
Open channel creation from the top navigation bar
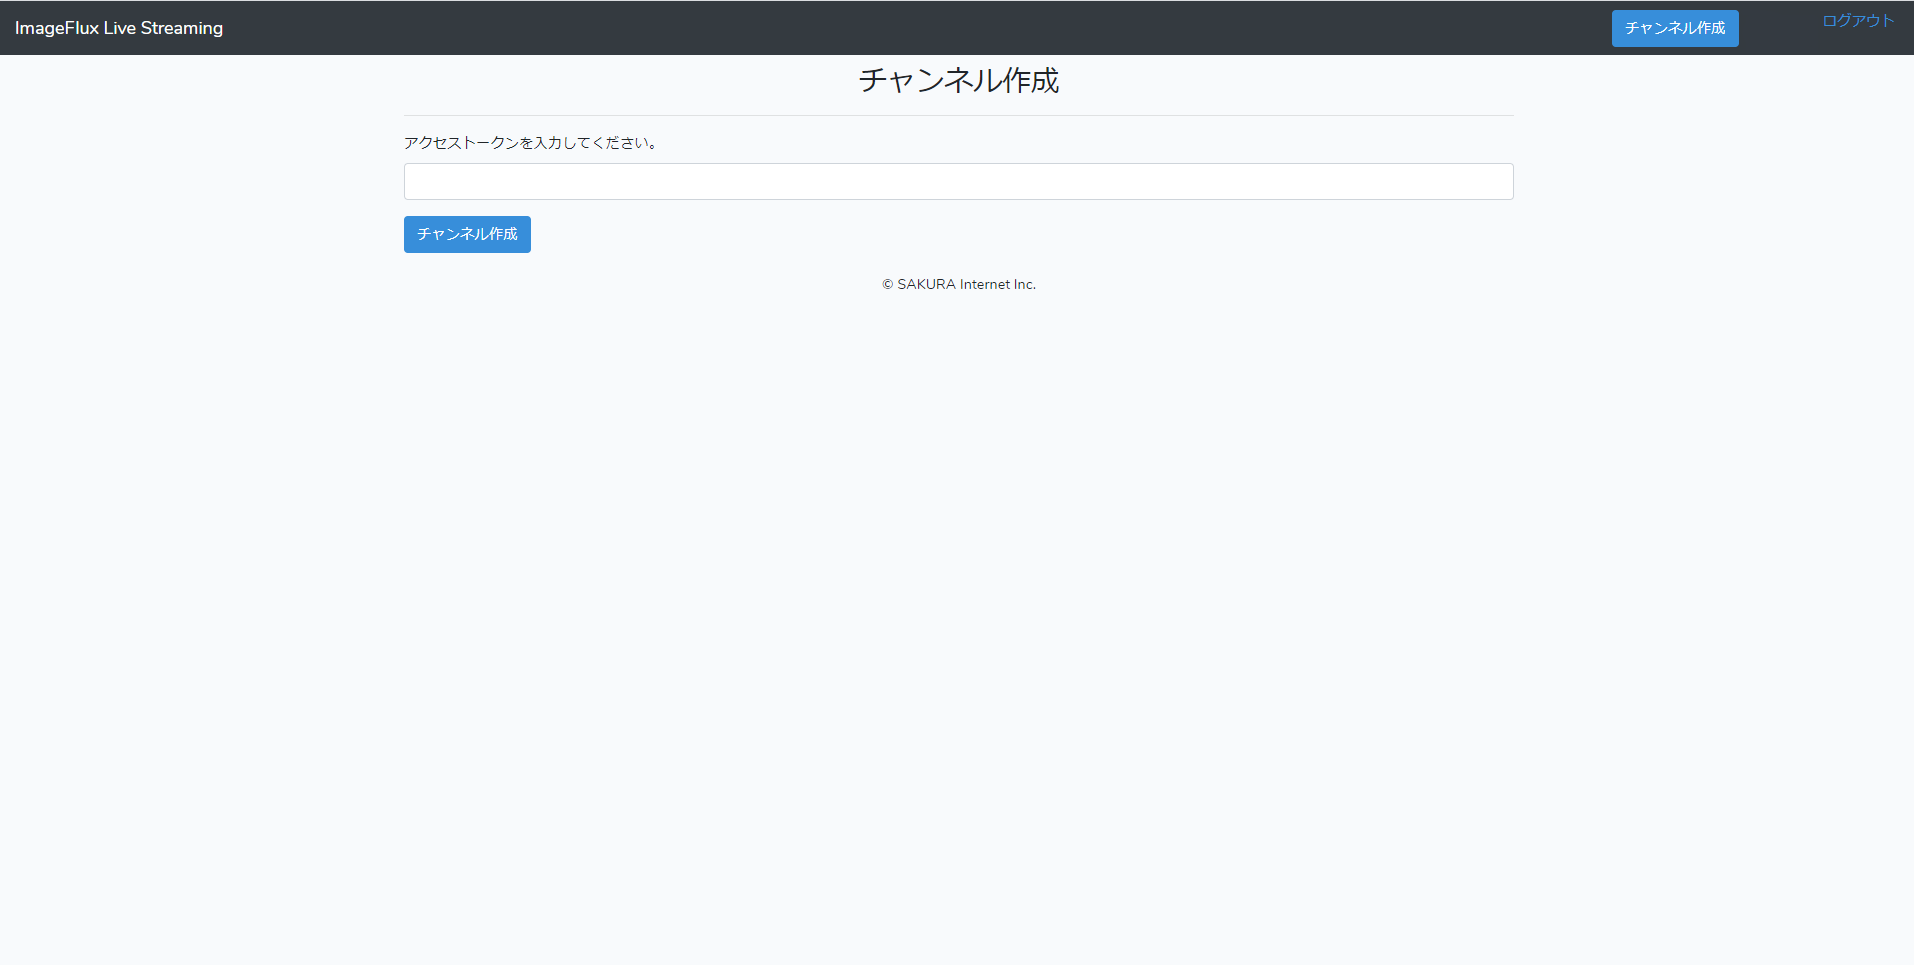click(x=1674, y=28)
